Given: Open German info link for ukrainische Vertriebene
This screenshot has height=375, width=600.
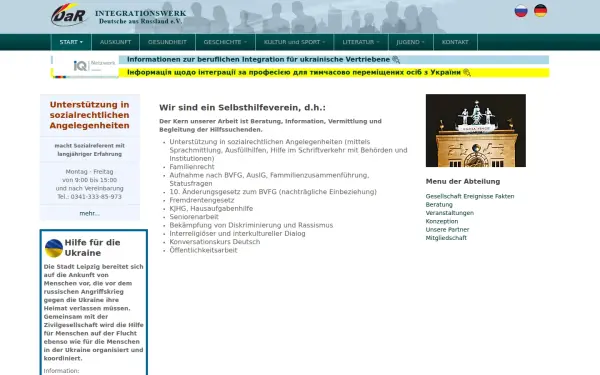Looking at the screenshot, I should pos(258,60).
